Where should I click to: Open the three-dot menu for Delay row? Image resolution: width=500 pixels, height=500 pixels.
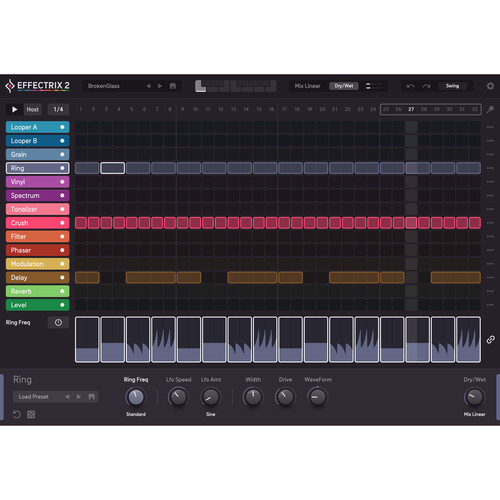pyautogui.click(x=490, y=277)
